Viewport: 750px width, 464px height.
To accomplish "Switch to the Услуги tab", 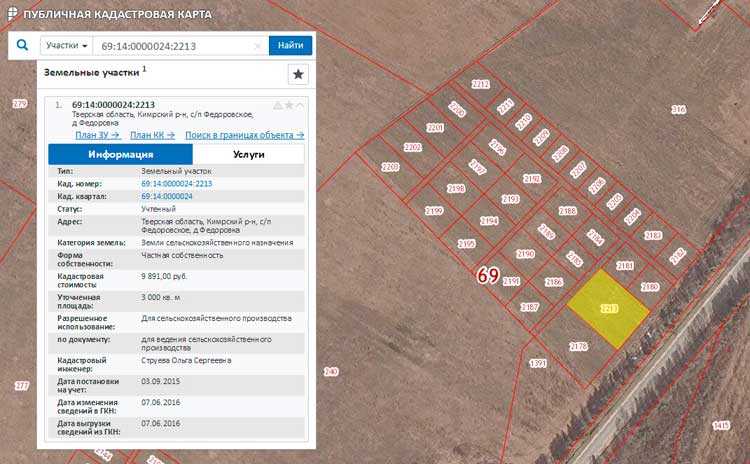I will [x=248, y=155].
